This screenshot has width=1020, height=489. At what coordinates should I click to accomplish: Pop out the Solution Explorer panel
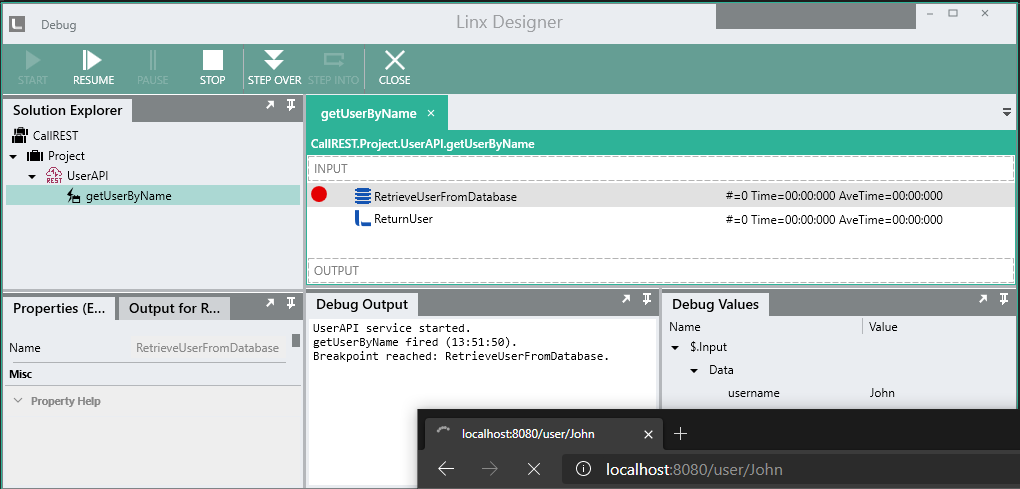pyautogui.click(x=271, y=105)
